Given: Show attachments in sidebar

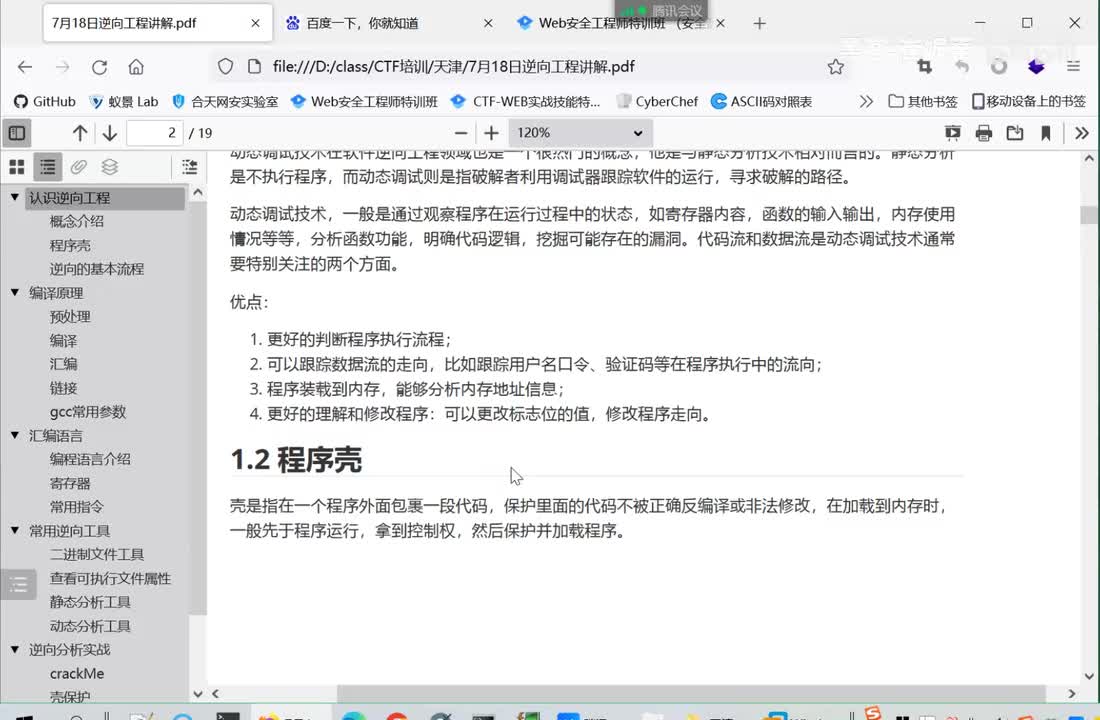Looking at the screenshot, I should tap(79, 167).
